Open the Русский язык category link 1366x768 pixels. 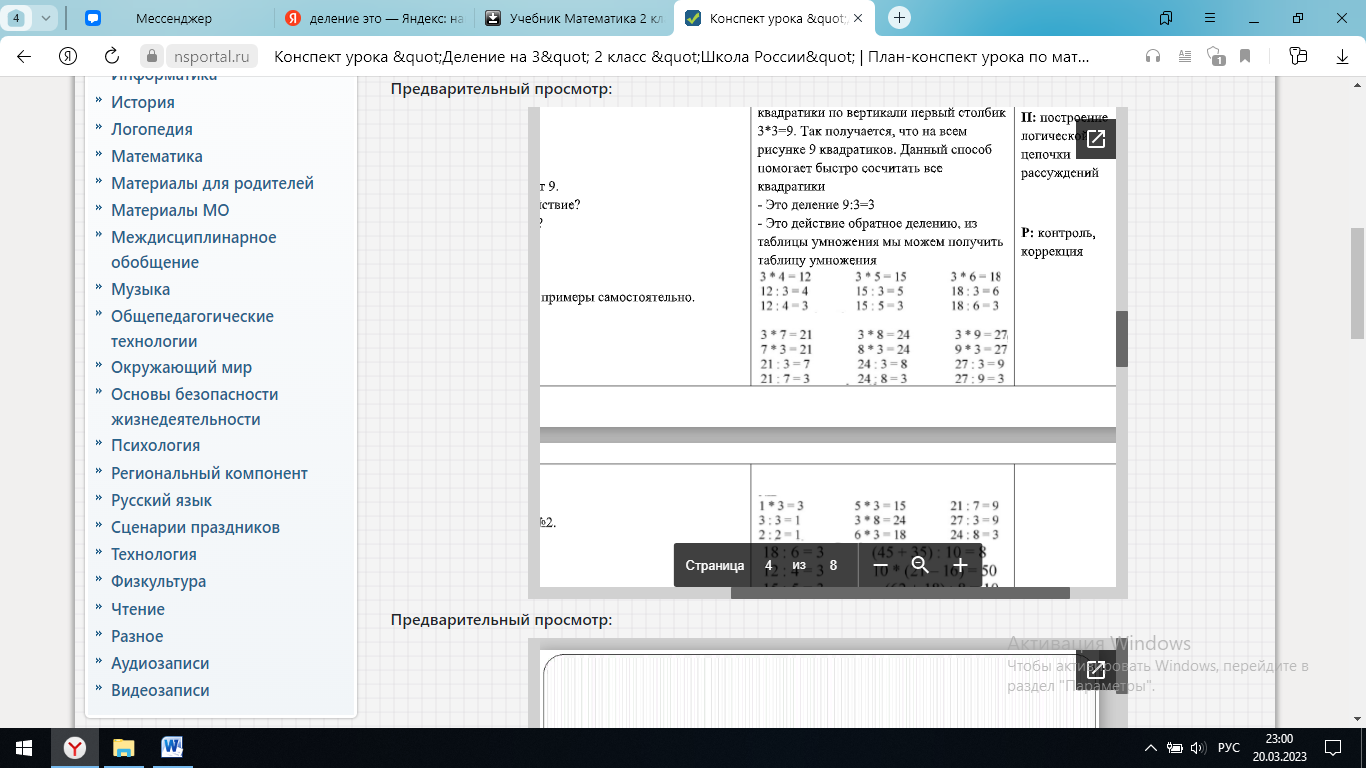(161, 500)
